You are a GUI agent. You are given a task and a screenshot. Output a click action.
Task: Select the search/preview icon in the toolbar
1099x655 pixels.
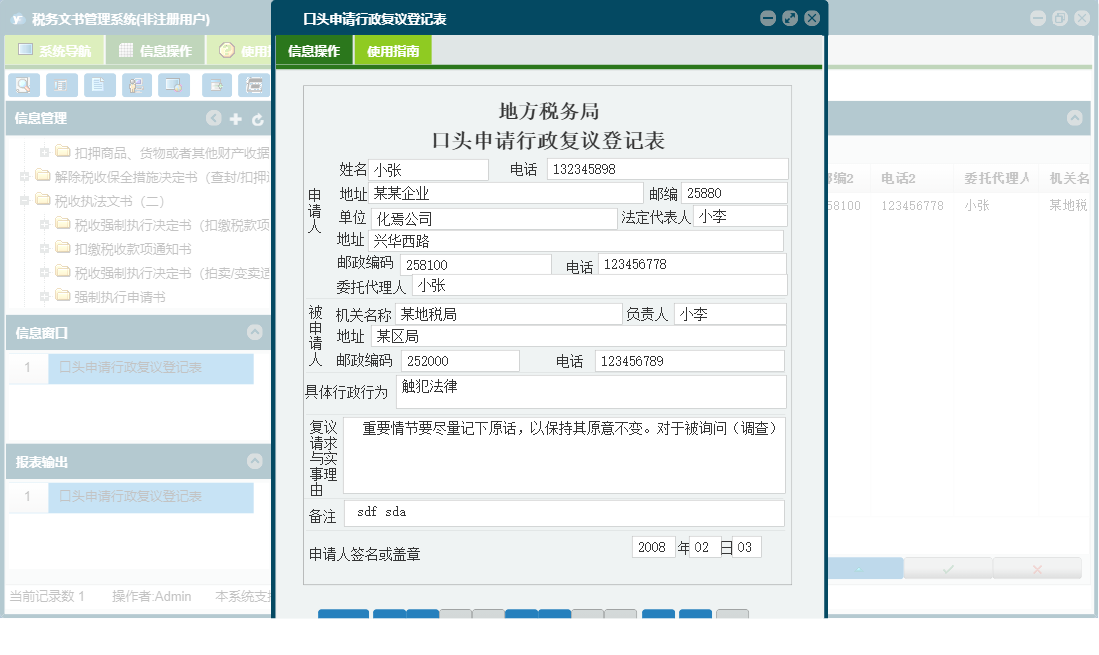pos(23,85)
